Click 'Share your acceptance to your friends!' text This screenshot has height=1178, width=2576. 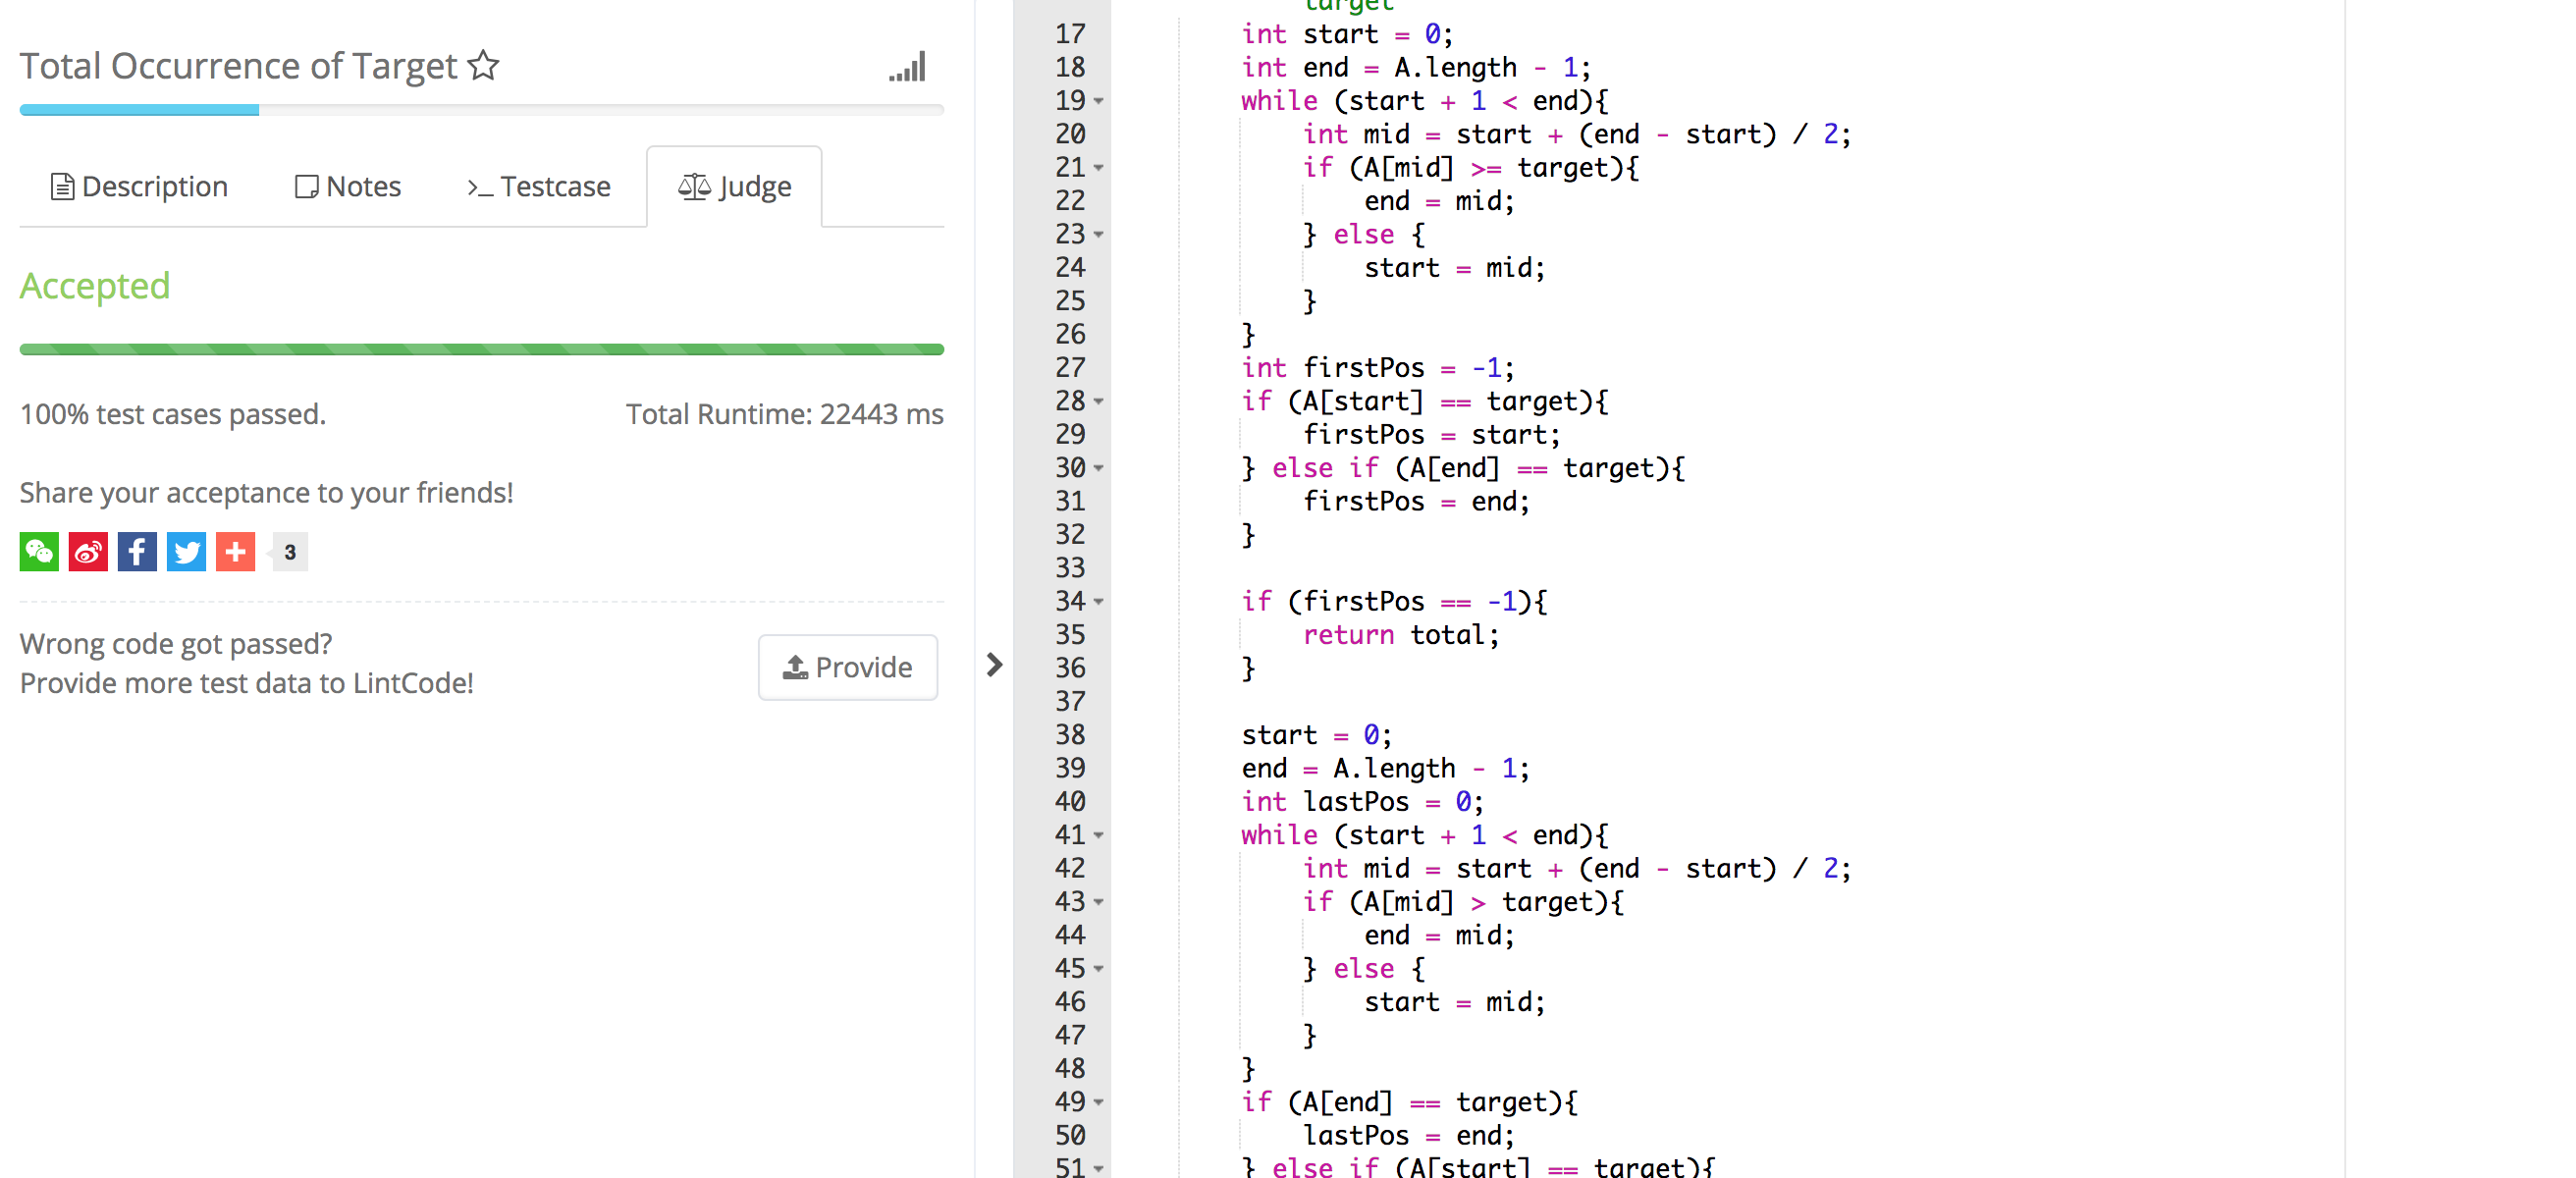(267, 493)
